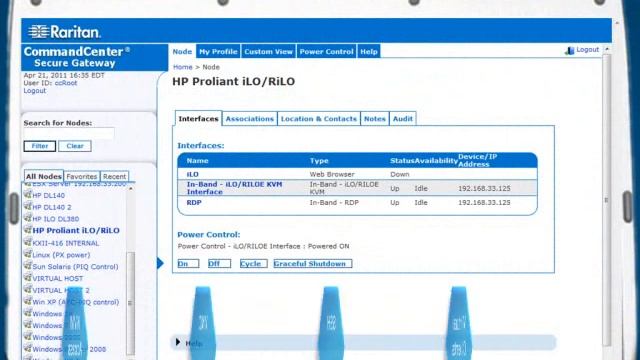Open the Power Control menu tab
Viewport: 640px width, 360px height.
tap(327, 52)
